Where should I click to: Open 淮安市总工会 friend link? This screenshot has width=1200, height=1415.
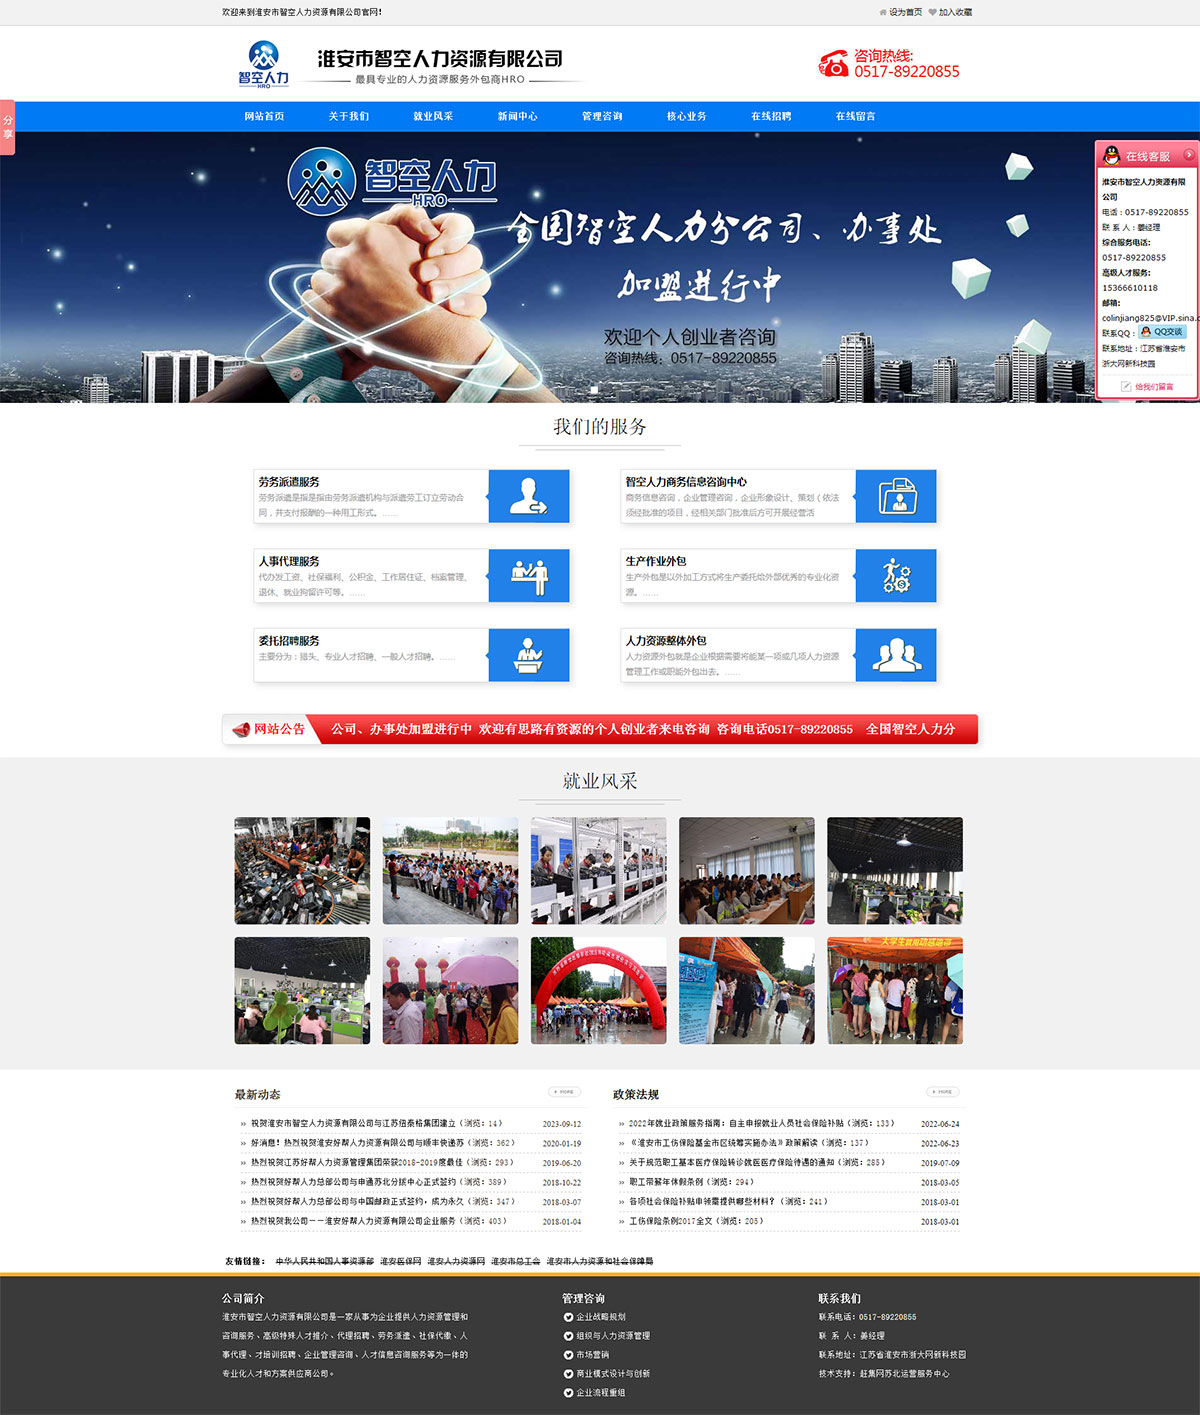(515, 1262)
